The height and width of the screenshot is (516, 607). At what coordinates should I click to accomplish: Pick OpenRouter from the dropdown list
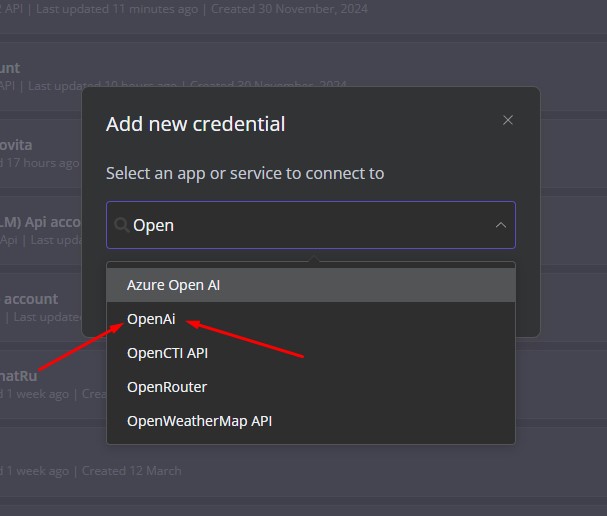310,387
